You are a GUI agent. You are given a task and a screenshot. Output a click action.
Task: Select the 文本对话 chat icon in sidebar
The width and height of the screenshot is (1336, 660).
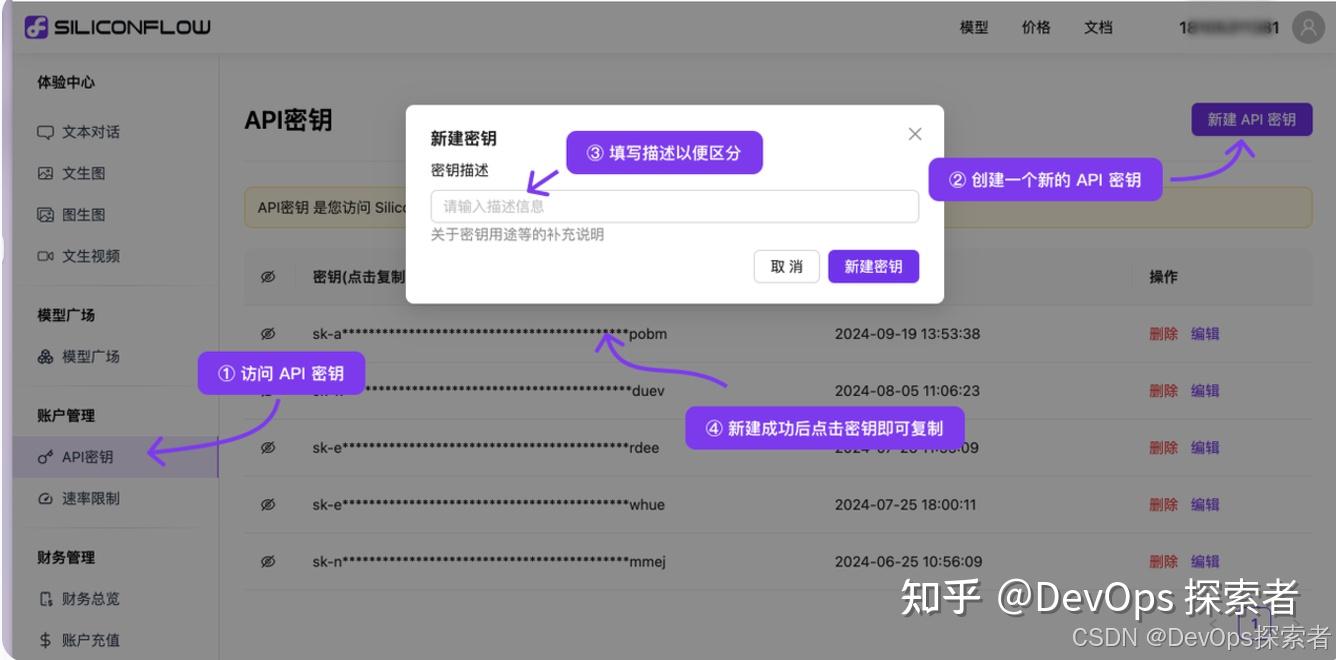[46, 131]
